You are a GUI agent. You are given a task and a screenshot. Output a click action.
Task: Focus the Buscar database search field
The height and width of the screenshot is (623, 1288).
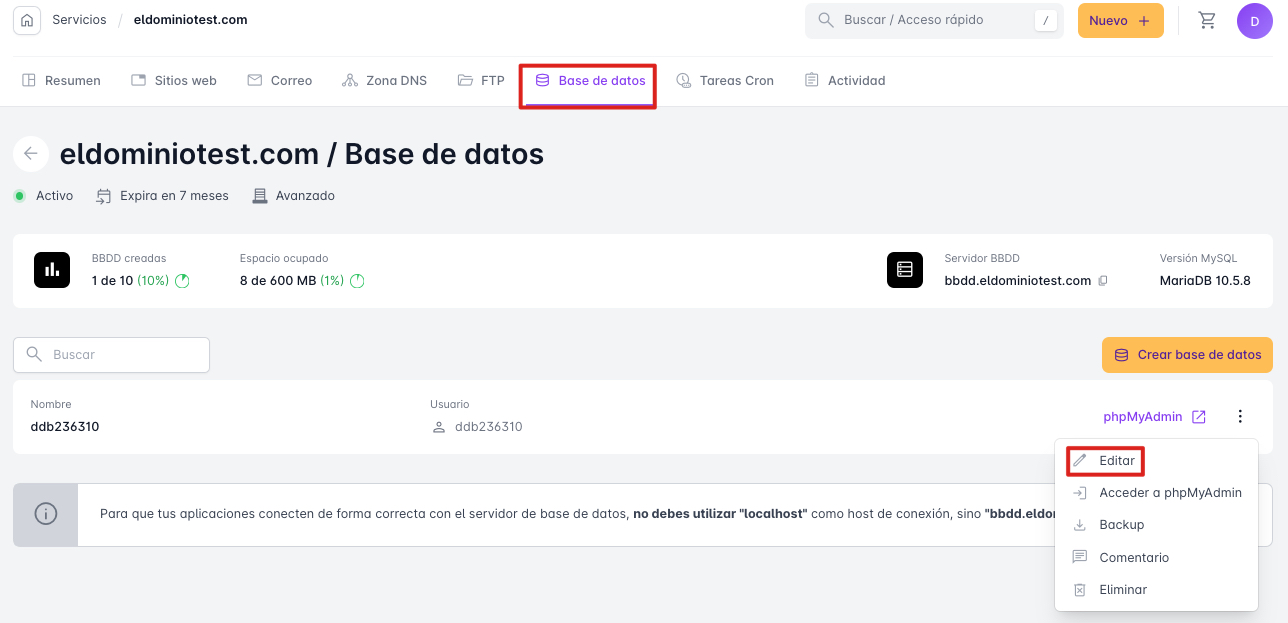(x=112, y=355)
